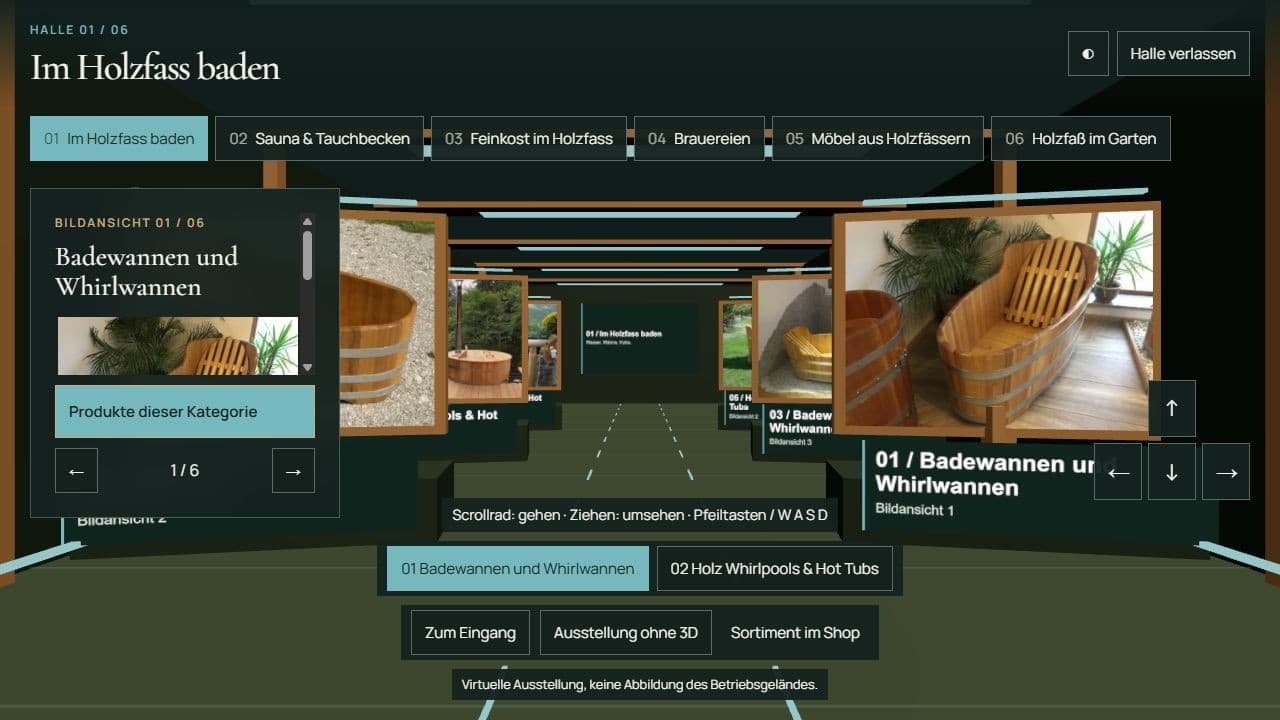The height and width of the screenshot is (720, 1280).
Task: Click the 'Im Holzfass baden' page title
Action: pyautogui.click(x=155, y=68)
